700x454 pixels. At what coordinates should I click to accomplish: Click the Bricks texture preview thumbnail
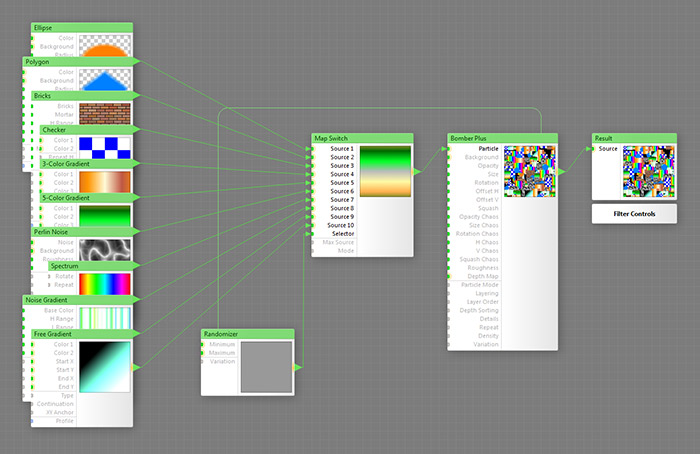(x=105, y=113)
